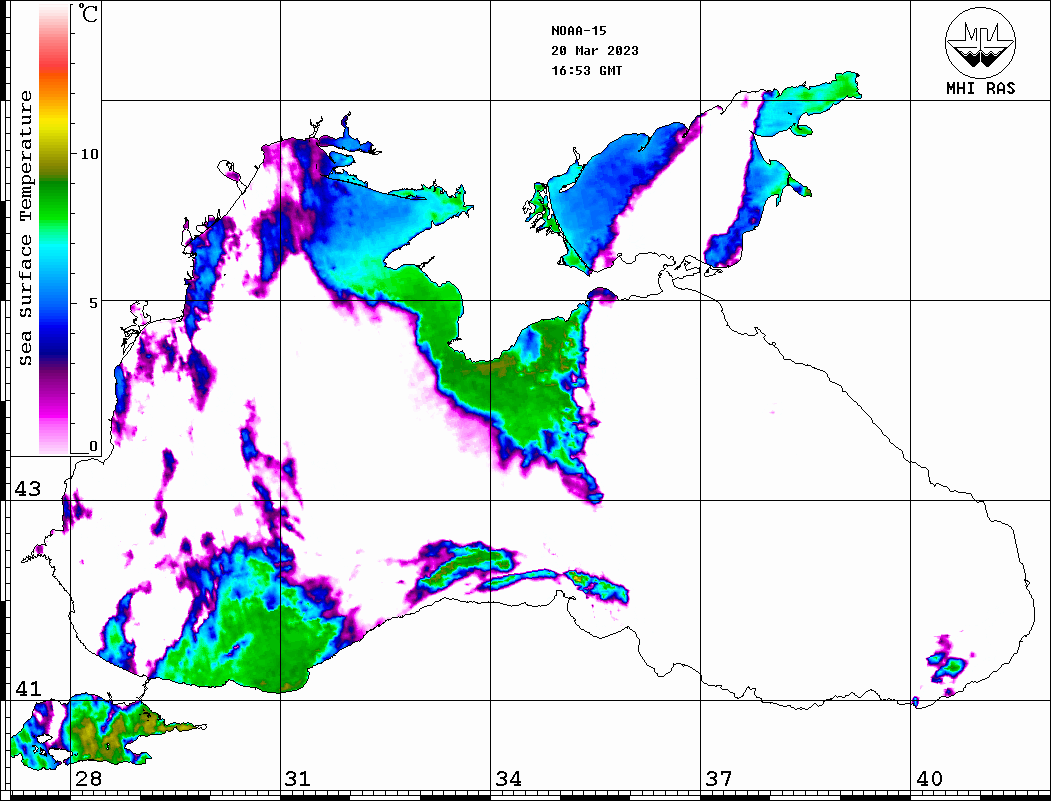Click the longitude label '37'

click(x=719, y=779)
